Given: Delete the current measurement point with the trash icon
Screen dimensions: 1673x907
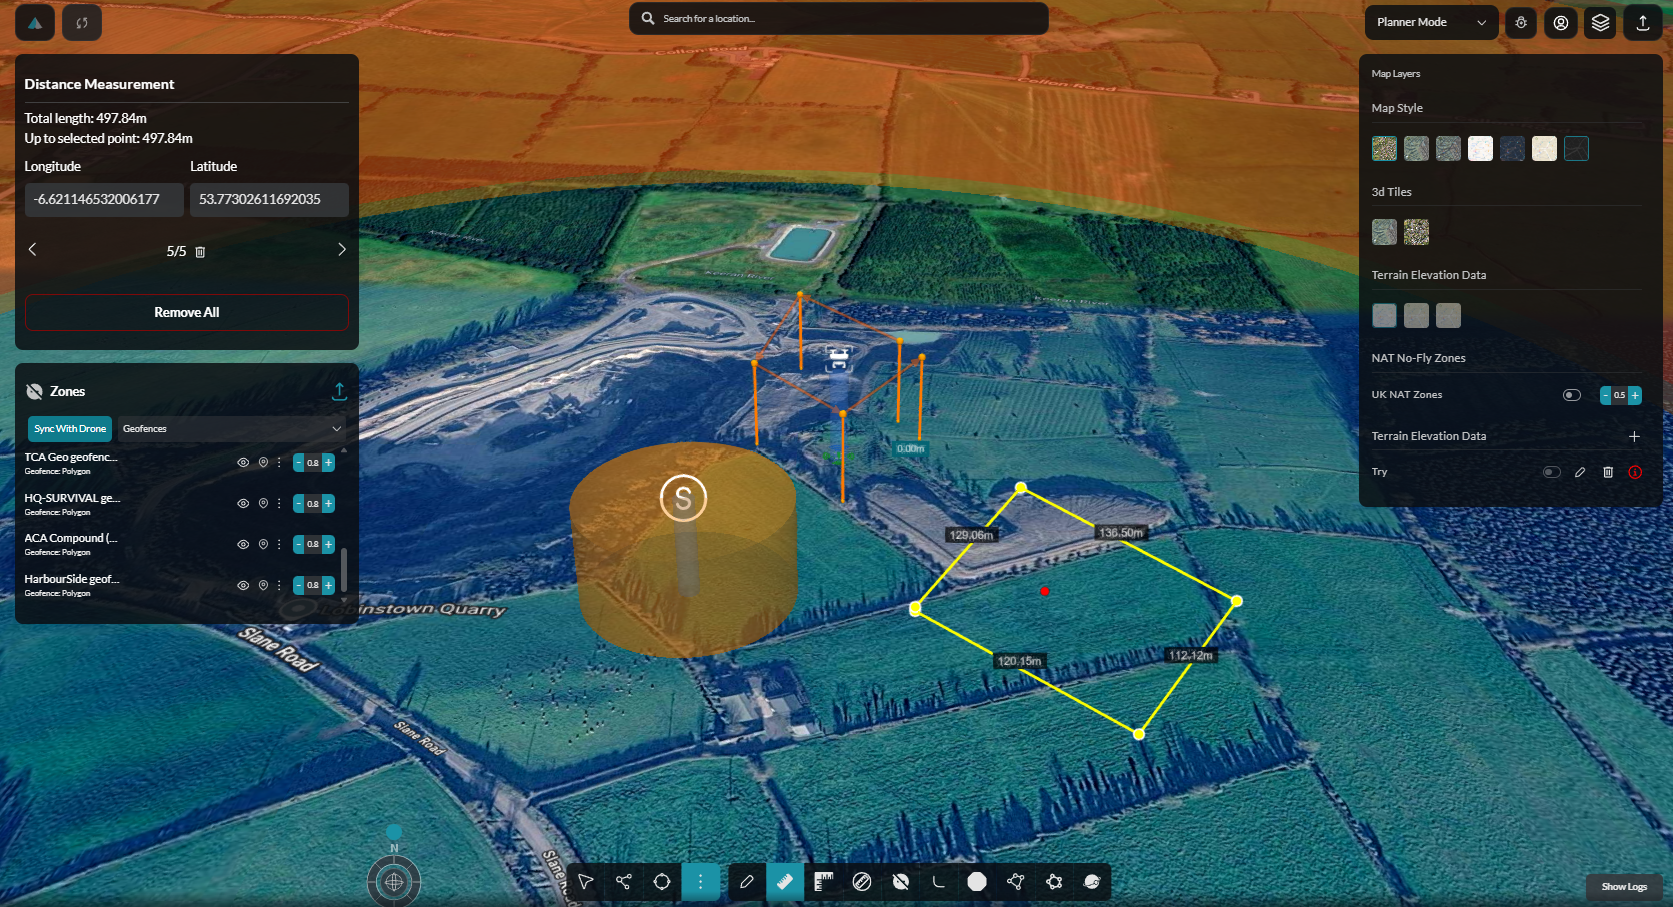Looking at the screenshot, I should tap(200, 252).
